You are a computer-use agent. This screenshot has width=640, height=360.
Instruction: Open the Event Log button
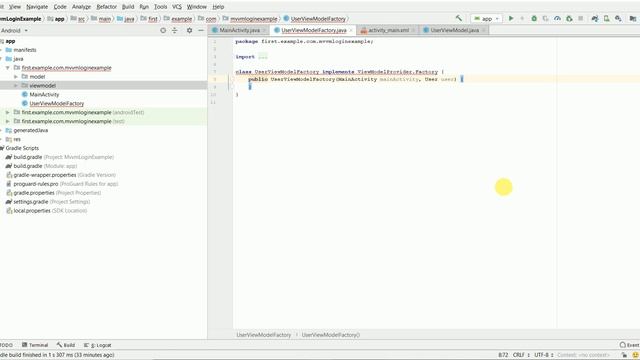[629, 345]
